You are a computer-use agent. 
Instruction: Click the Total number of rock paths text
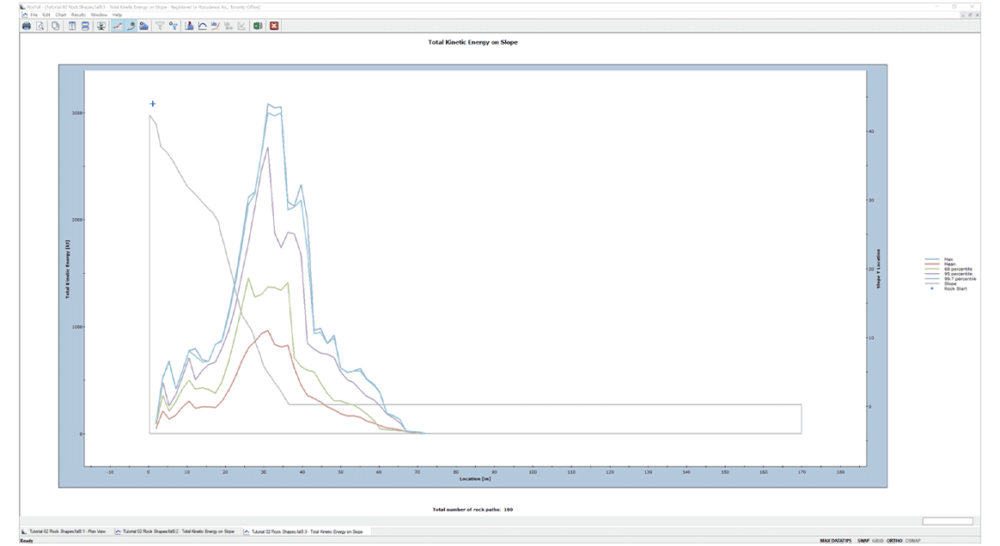[x=473, y=510]
